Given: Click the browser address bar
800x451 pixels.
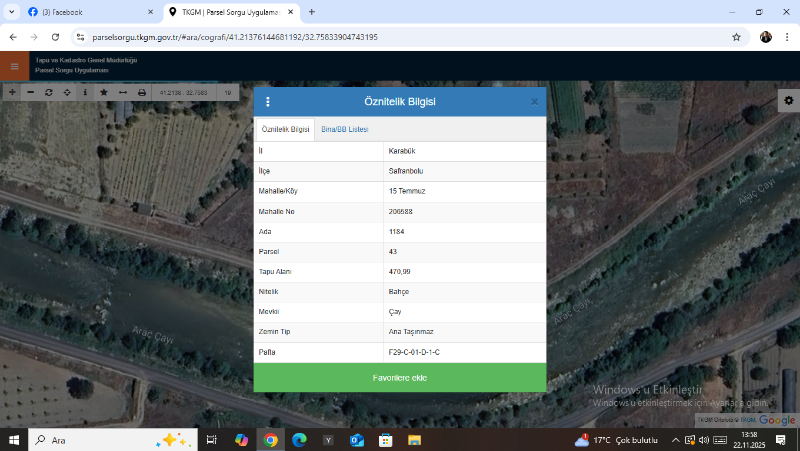Looking at the screenshot, I should tap(400, 37).
